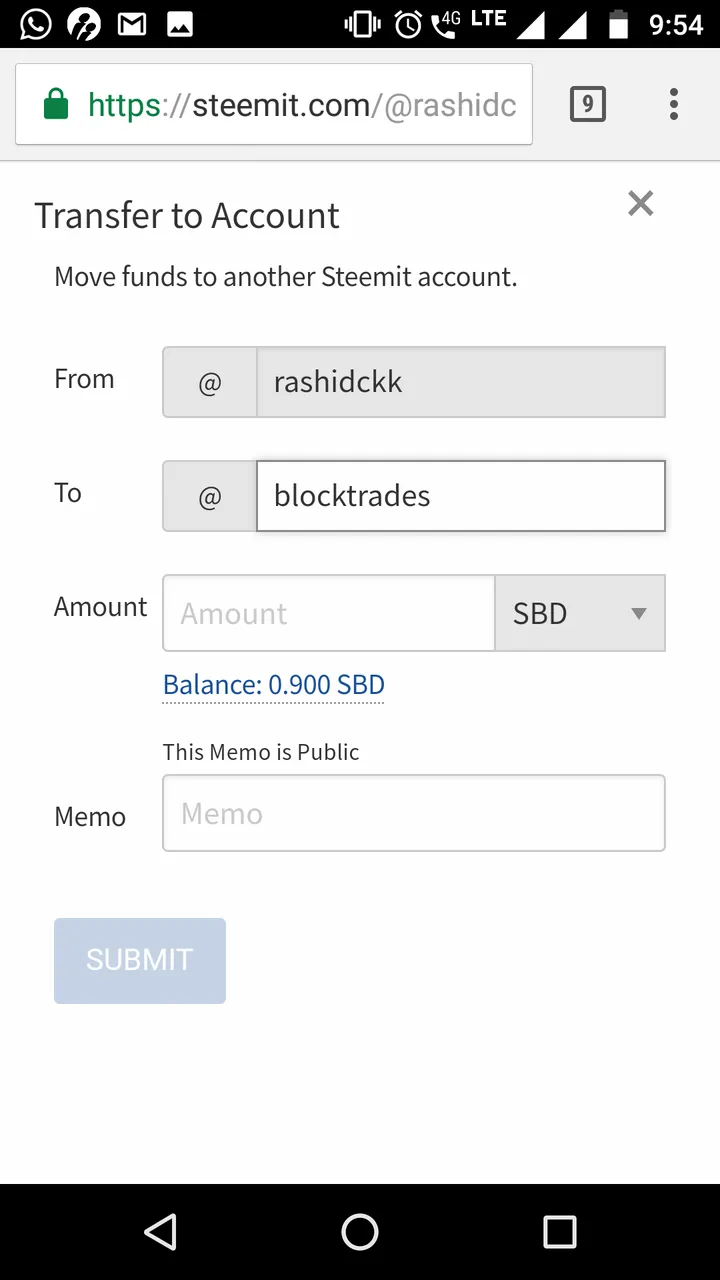Viewport: 720px width, 1280px height.
Task: Click the dropdown arrow next to SBD
Action: [639, 614]
